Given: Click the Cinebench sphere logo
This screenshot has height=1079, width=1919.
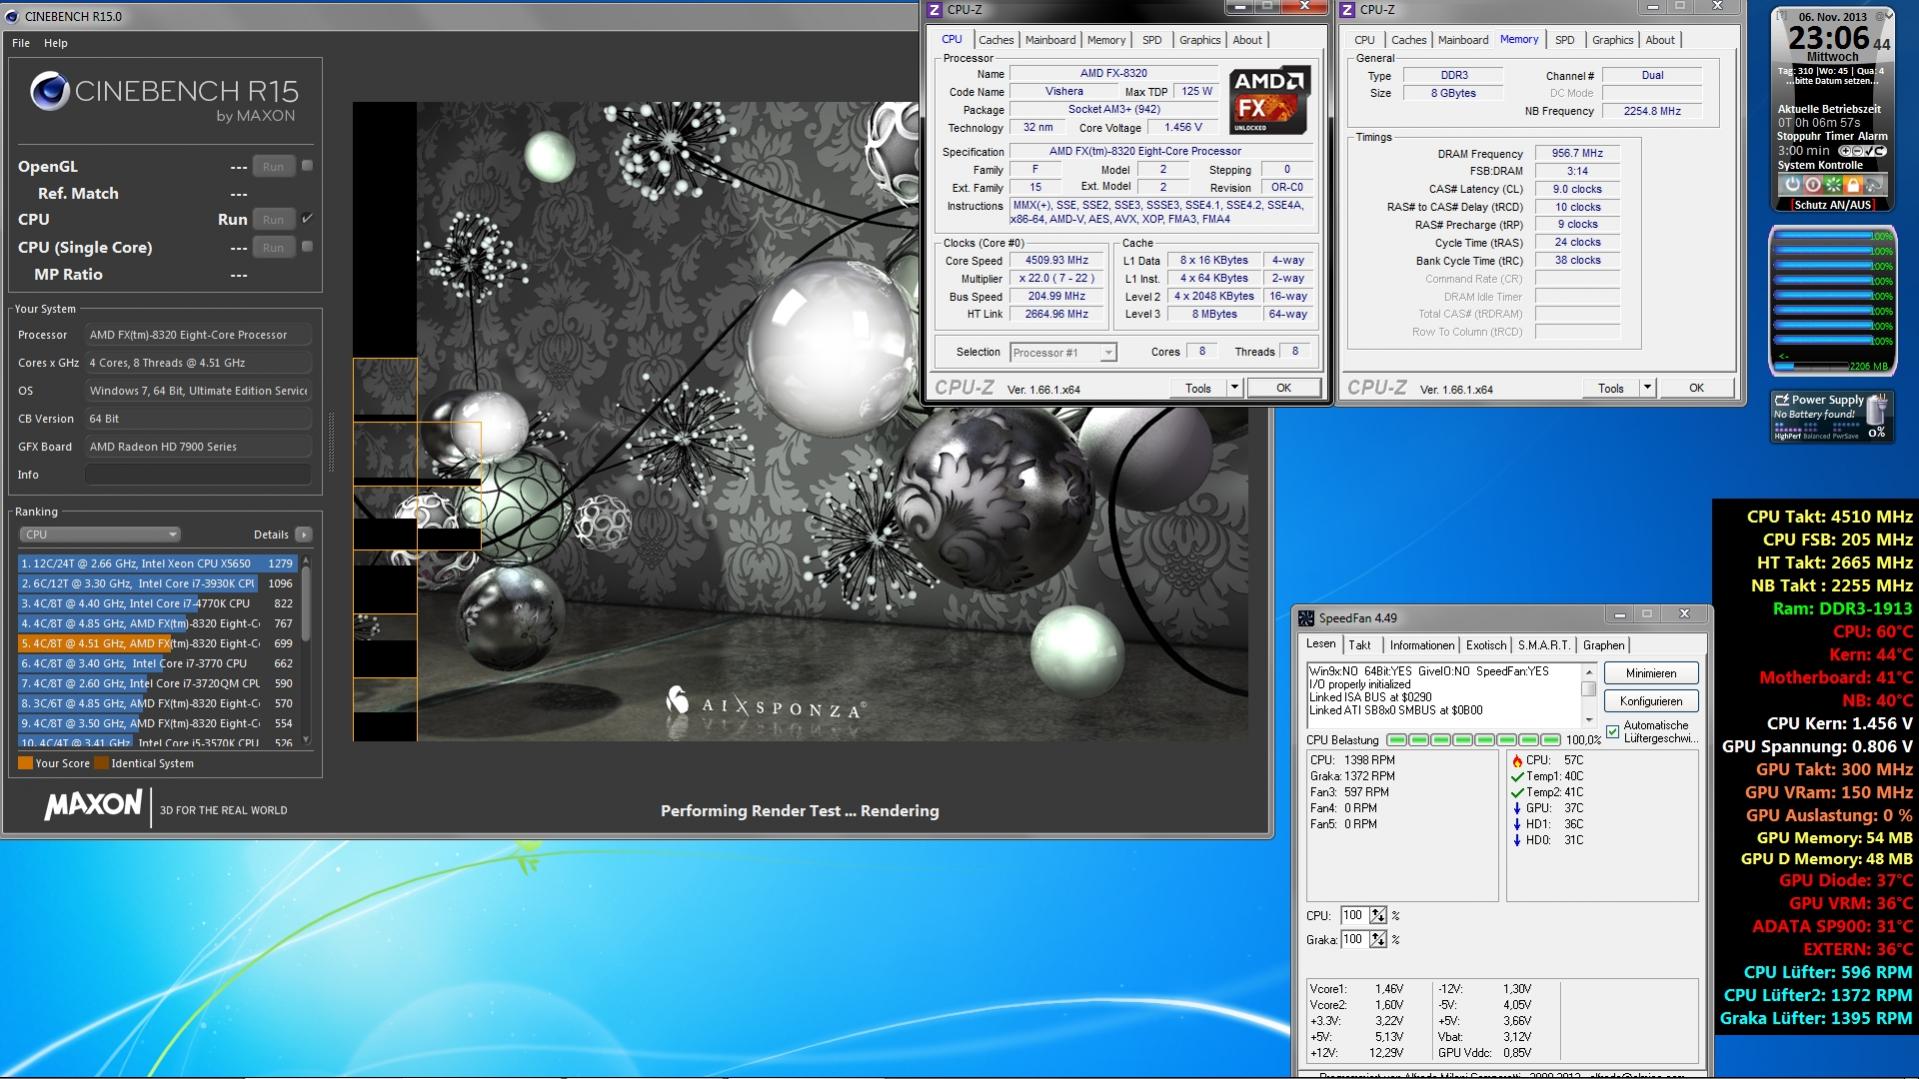Looking at the screenshot, I should [50, 92].
